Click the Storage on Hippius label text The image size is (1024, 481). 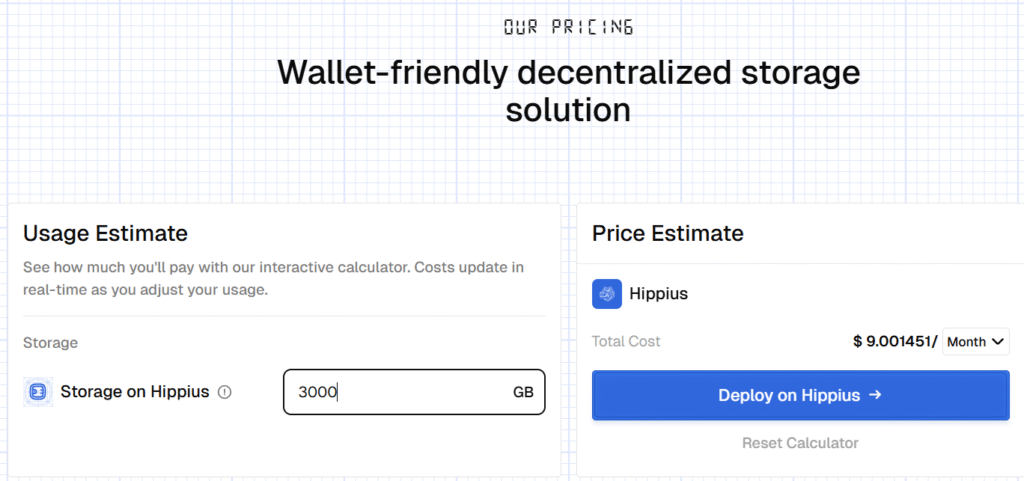tap(135, 392)
